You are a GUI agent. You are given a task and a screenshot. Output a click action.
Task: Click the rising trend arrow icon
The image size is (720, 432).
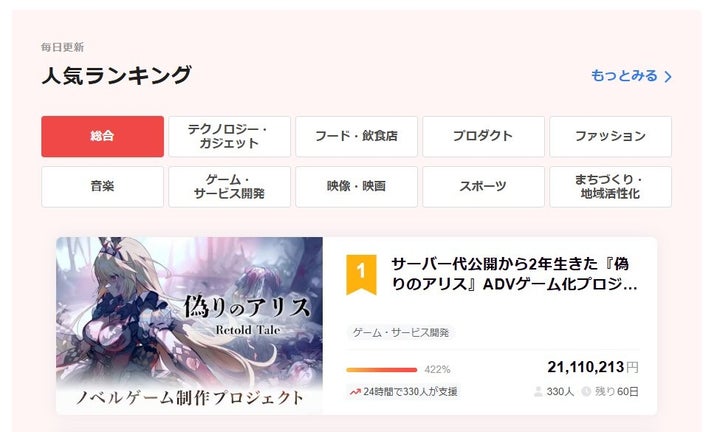(x=355, y=392)
